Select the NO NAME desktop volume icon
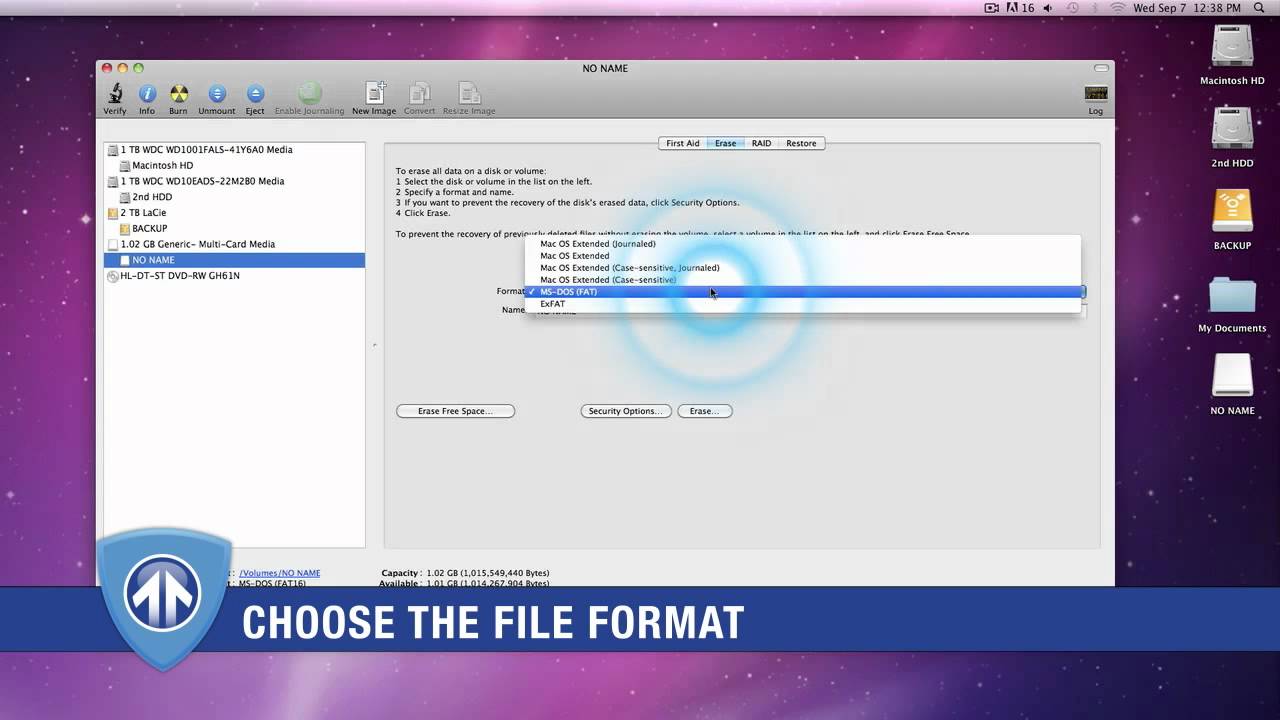The image size is (1280, 720). click(1232, 377)
